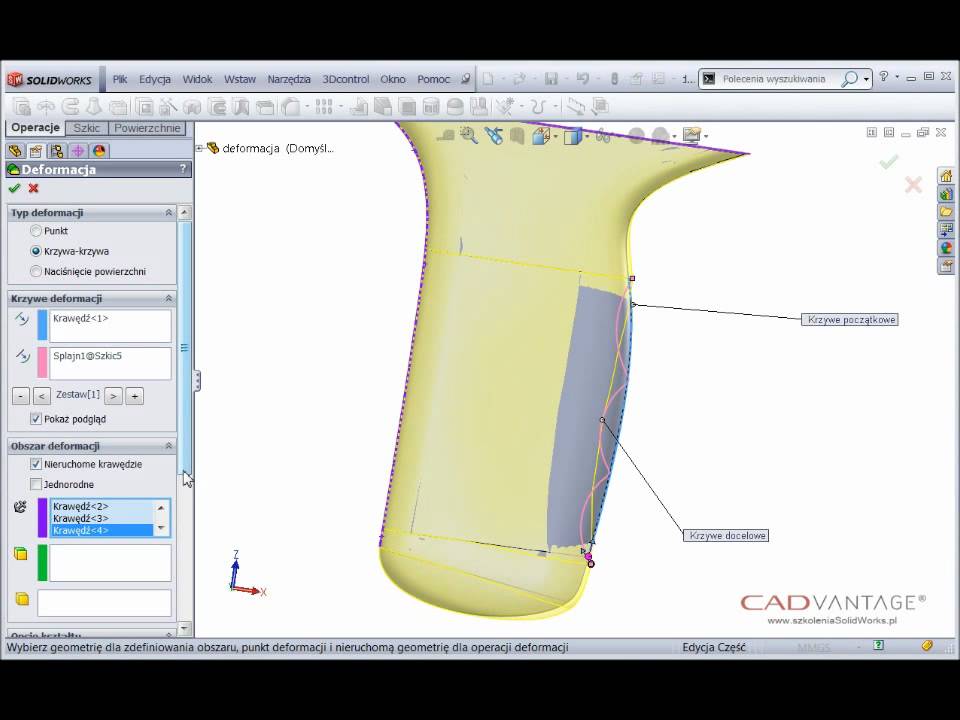Open the View Orientation dropdown arrow
The height and width of the screenshot is (720, 960).
click(555, 135)
